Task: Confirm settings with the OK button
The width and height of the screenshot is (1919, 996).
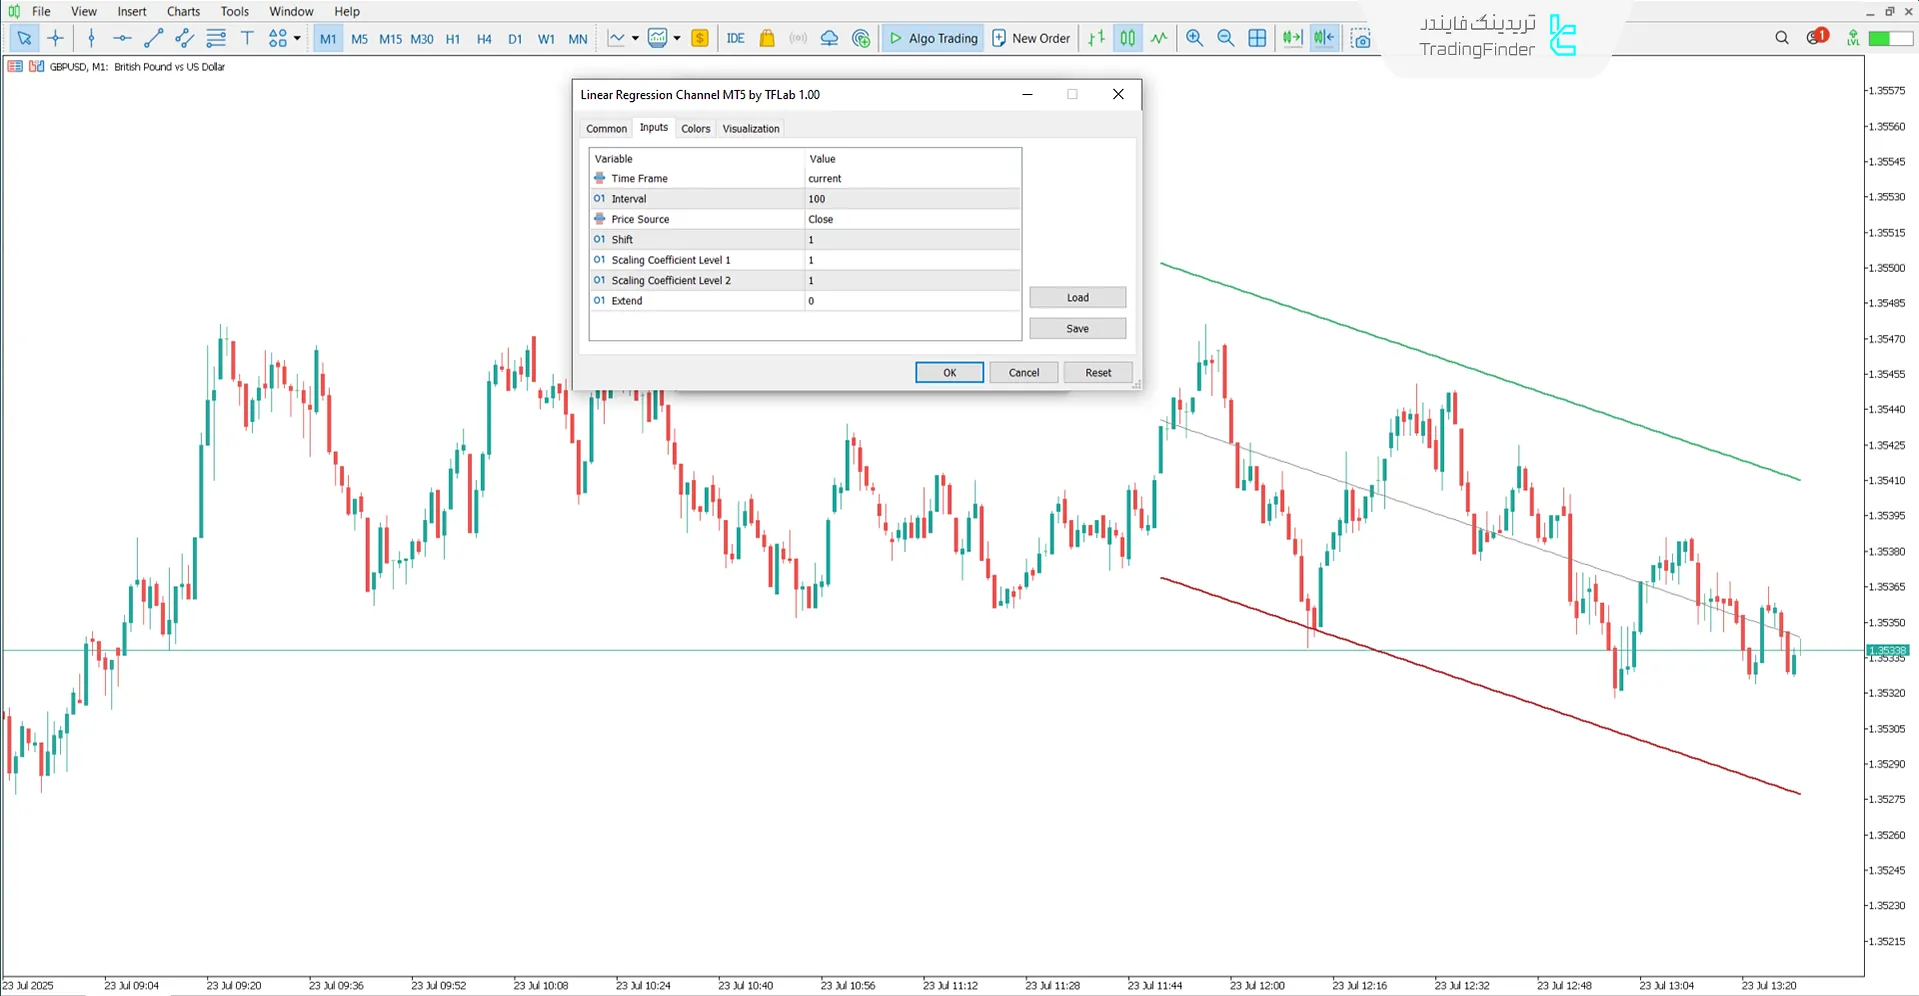Action: pos(948,372)
